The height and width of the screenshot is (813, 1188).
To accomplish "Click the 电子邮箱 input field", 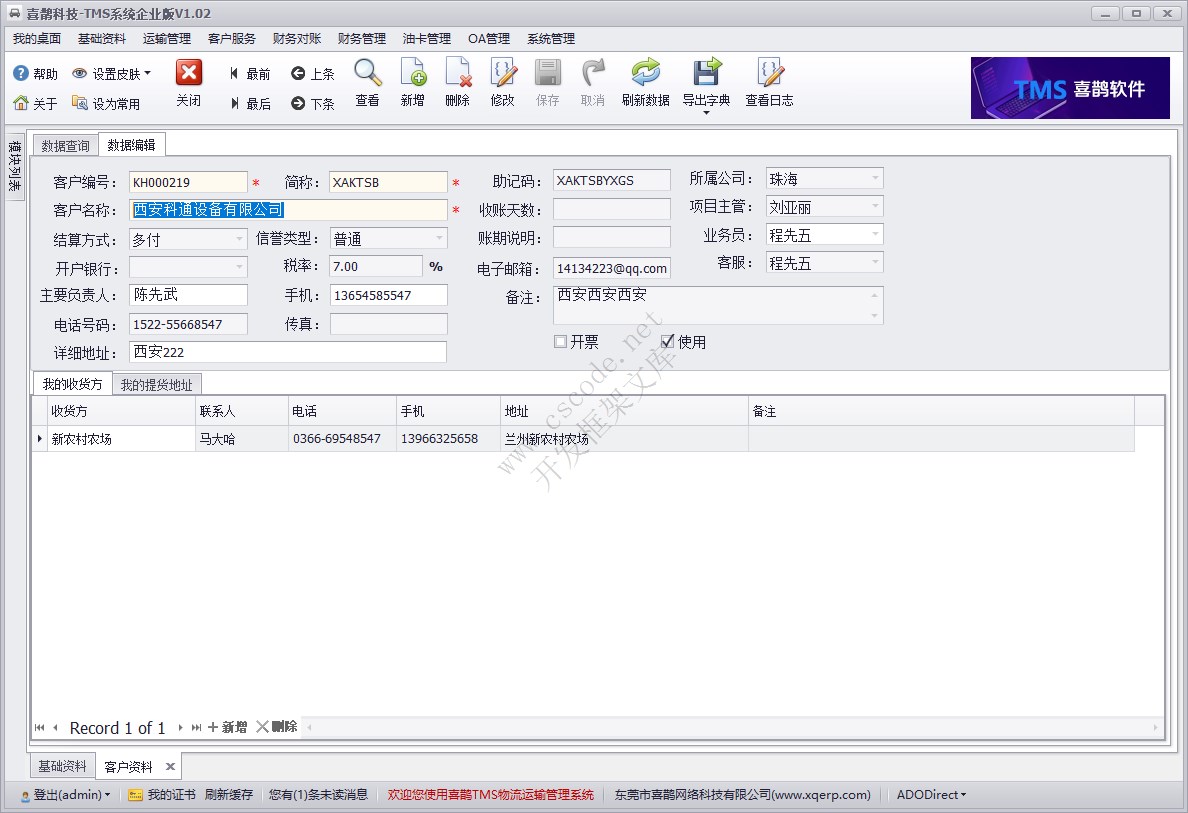I will coord(611,268).
